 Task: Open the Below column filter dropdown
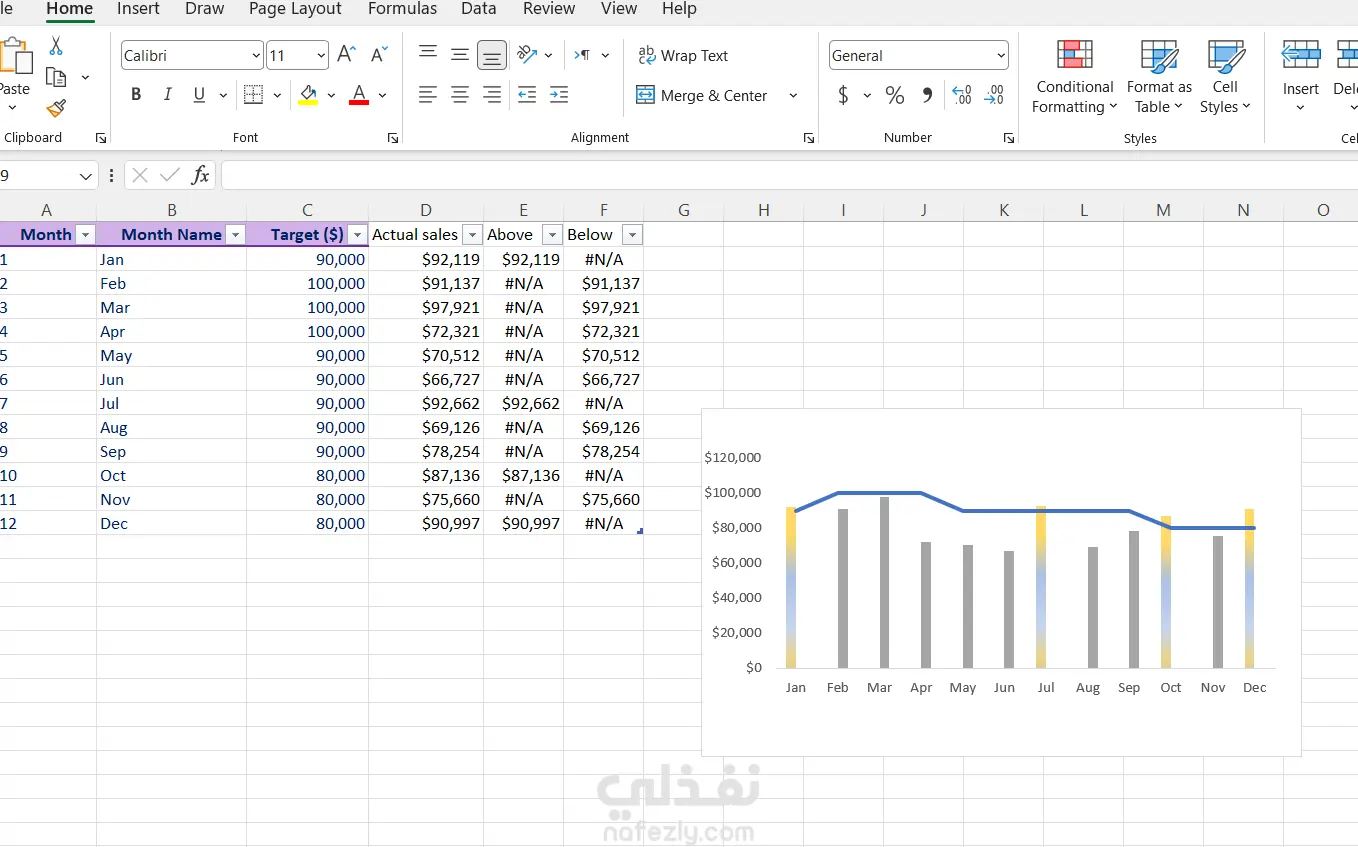(x=631, y=235)
